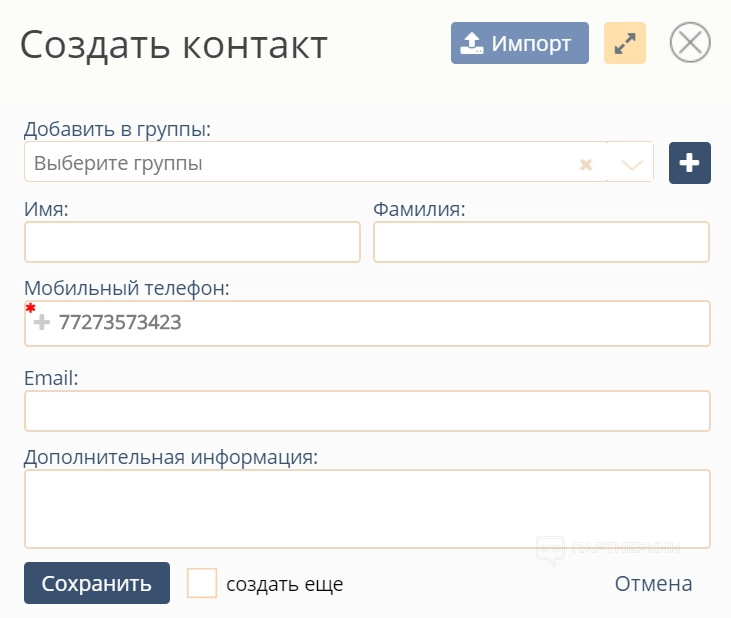Click the Дополнительная информация text area

click(x=367, y=509)
